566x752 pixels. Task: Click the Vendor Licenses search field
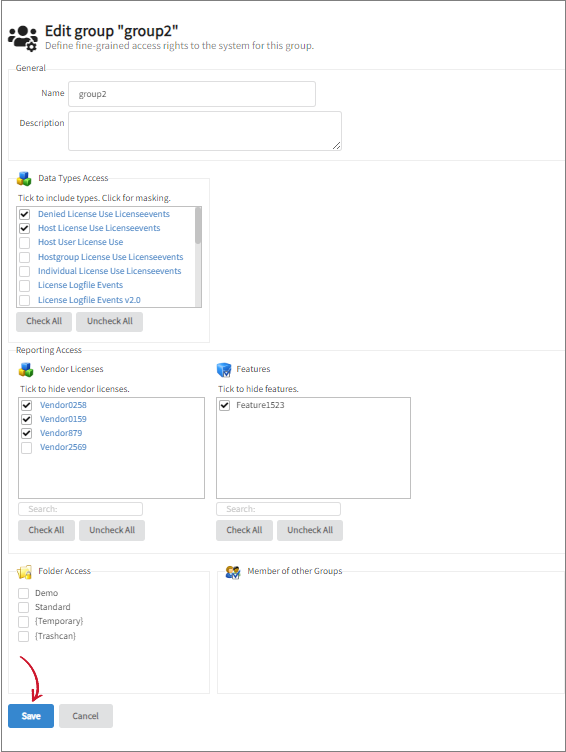[x=81, y=509]
